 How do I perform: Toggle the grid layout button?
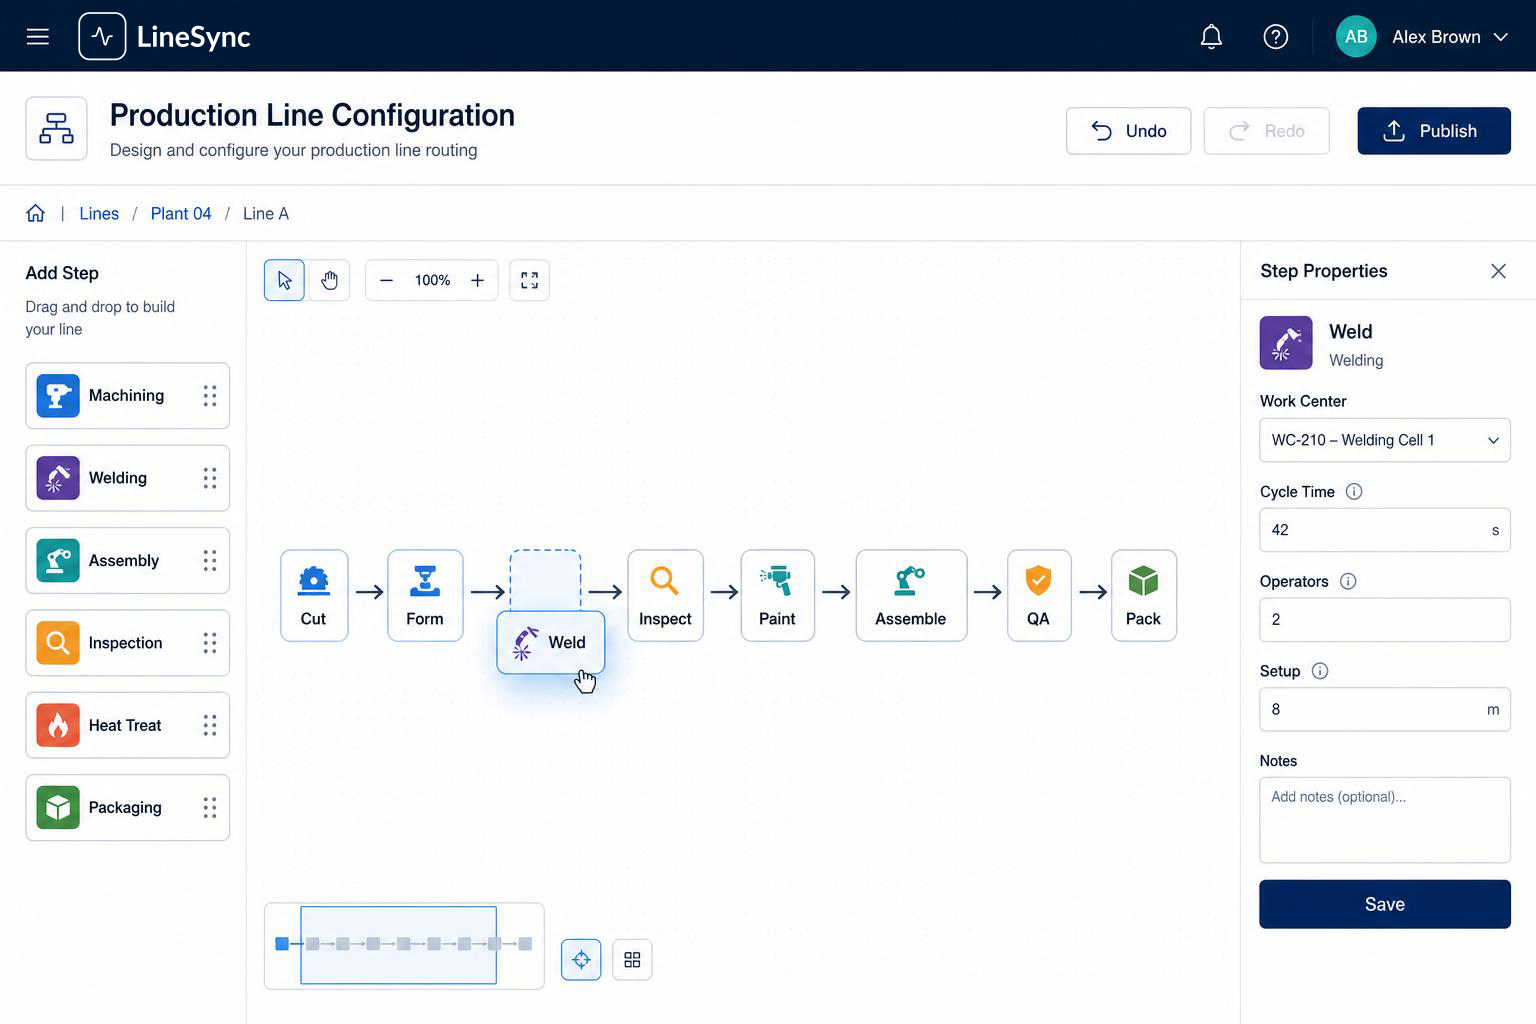632,960
